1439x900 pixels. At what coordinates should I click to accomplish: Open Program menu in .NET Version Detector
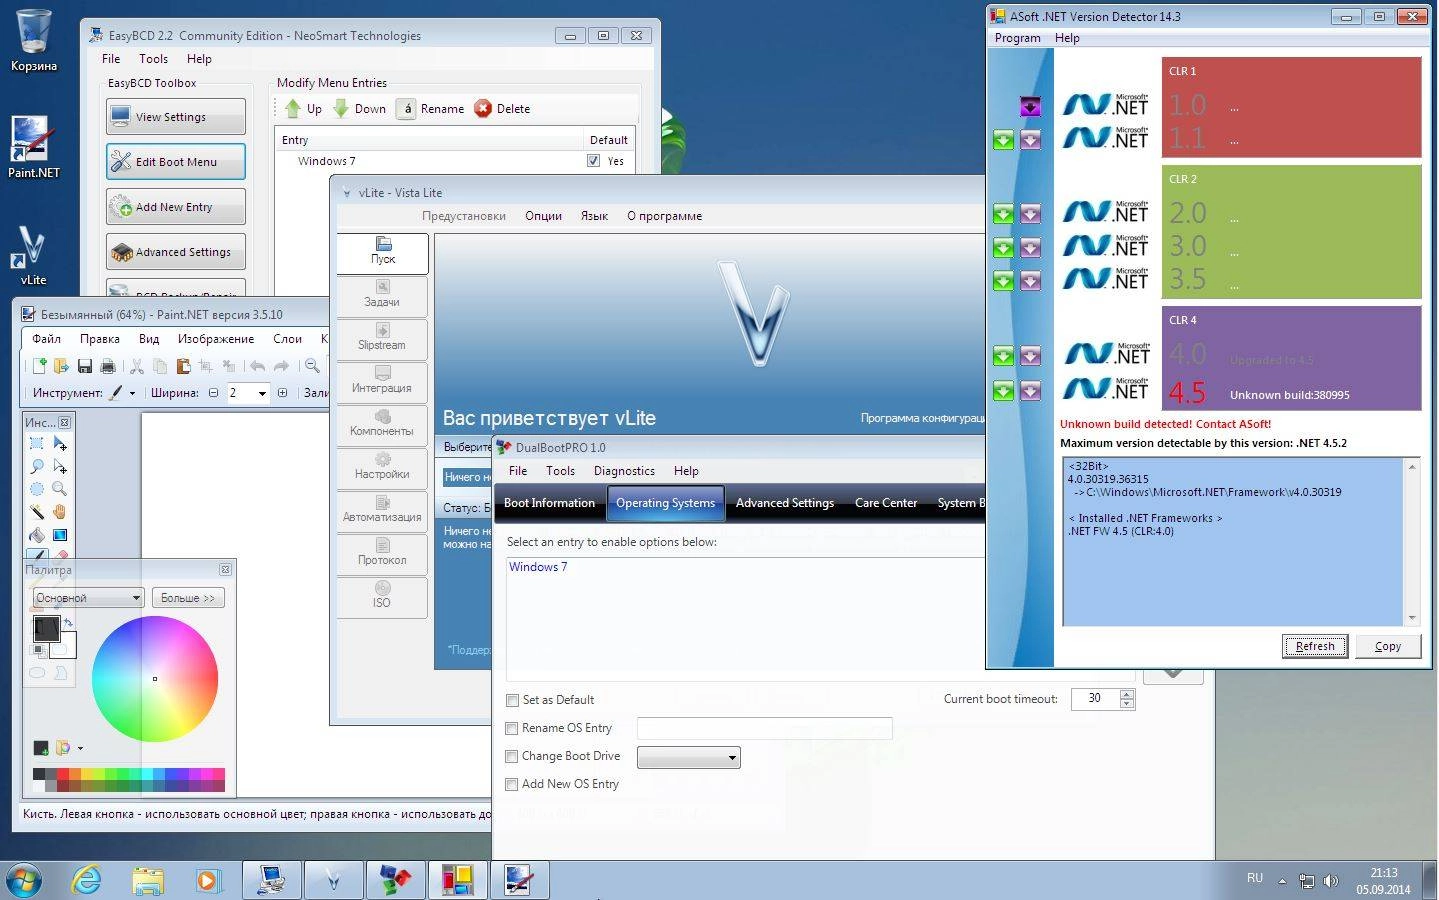[x=1017, y=38]
